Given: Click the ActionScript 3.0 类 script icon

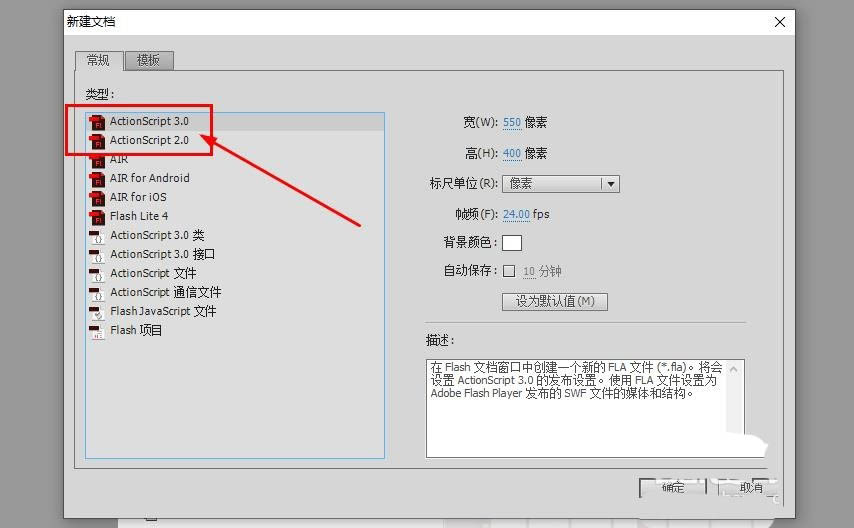Looking at the screenshot, I should [97, 236].
